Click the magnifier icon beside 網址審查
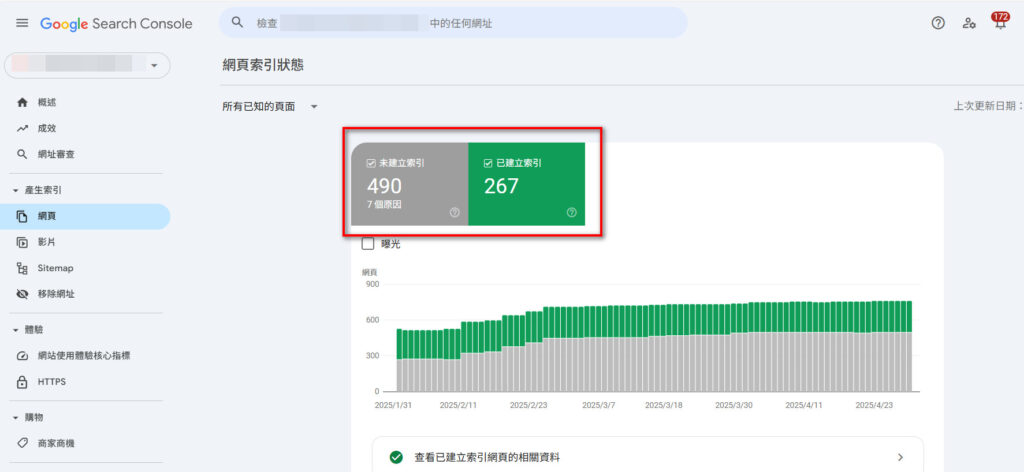Viewport: 1024px width, 472px height. point(22,155)
